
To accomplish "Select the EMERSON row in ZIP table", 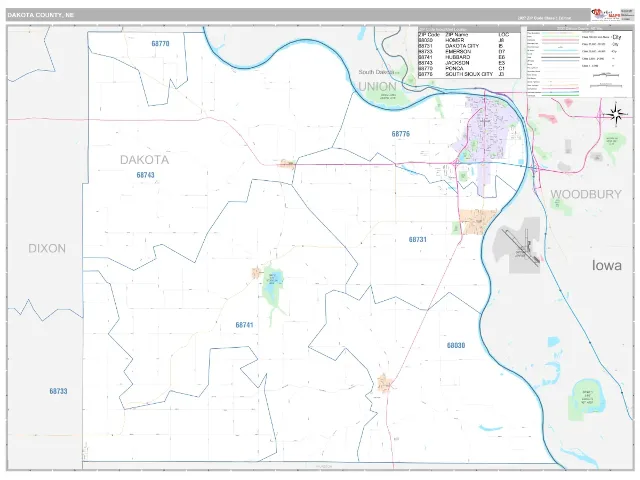I will [469, 52].
